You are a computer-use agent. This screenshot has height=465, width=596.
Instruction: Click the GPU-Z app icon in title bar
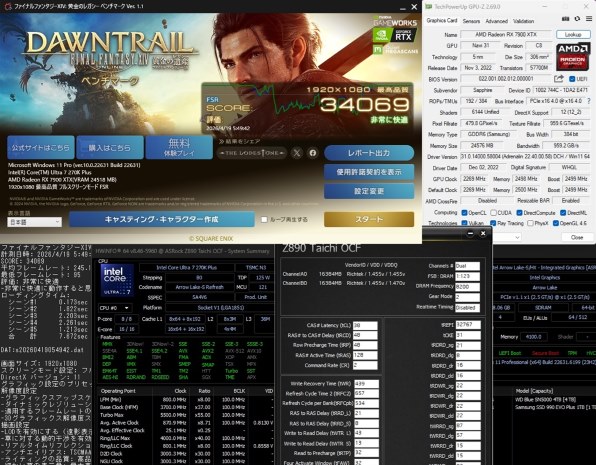click(x=428, y=6)
